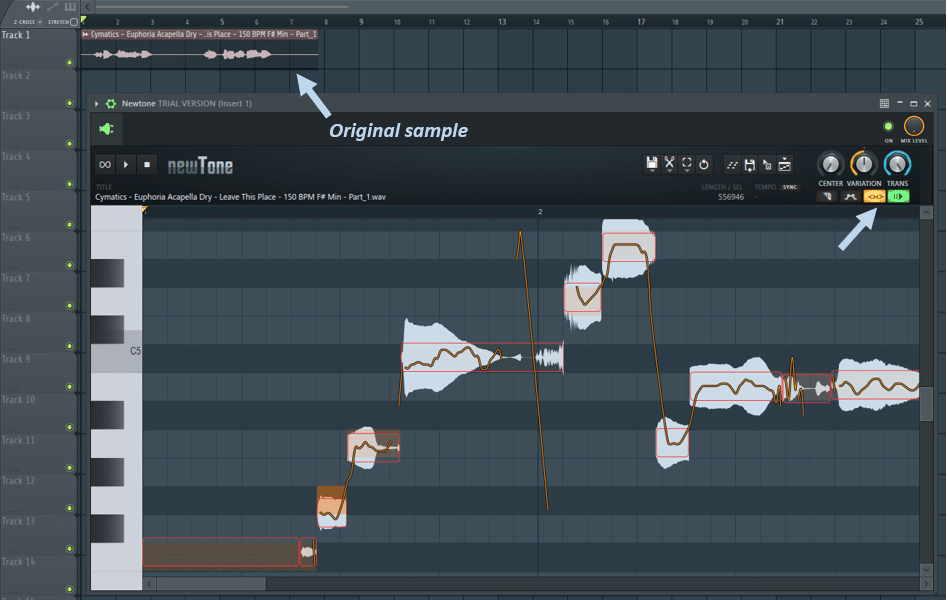Click the Trans knob
Screen dimensions: 948x600
(x=897, y=164)
